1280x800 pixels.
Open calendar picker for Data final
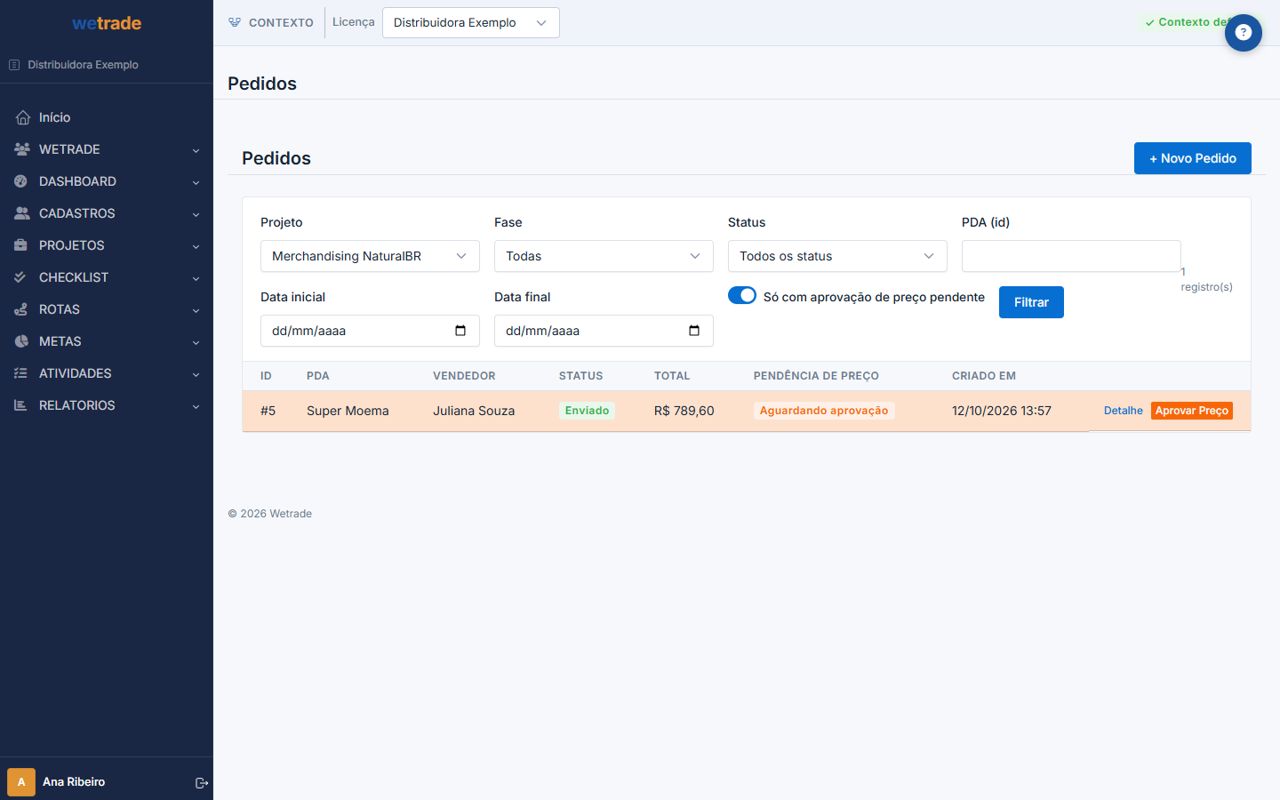pyautogui.click(x=694, y=331)
